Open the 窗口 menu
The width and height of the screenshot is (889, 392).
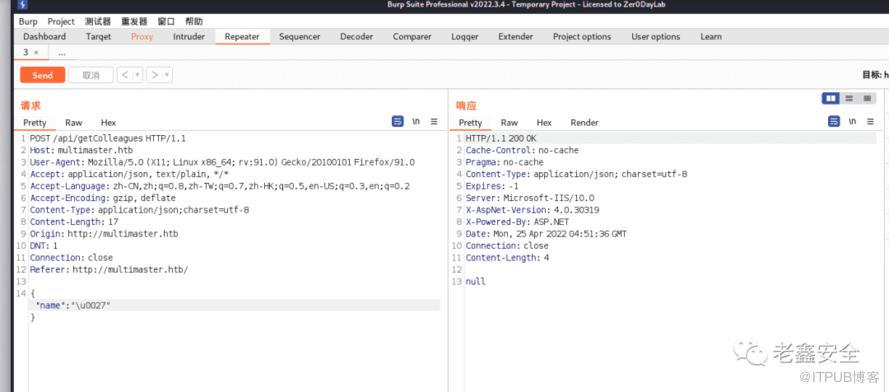point(166,22)
